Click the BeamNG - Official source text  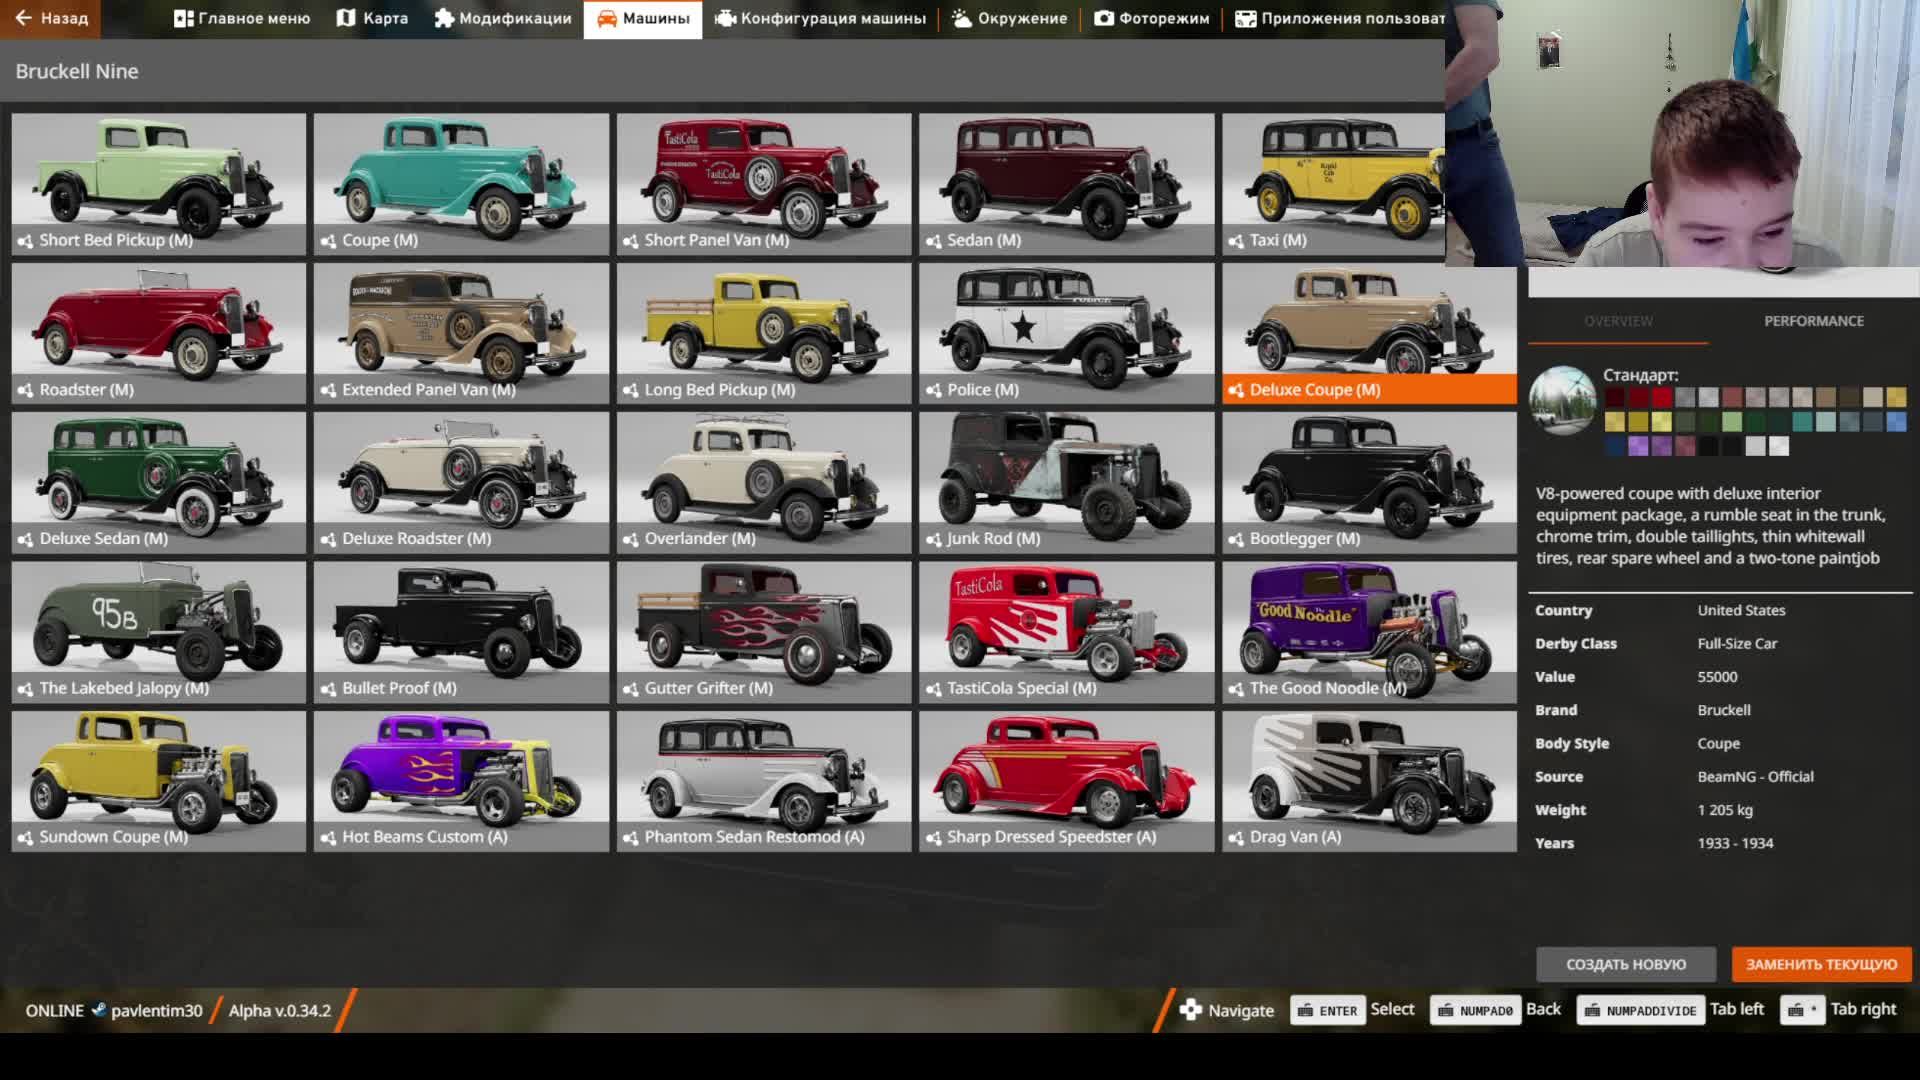(1755, 777)
